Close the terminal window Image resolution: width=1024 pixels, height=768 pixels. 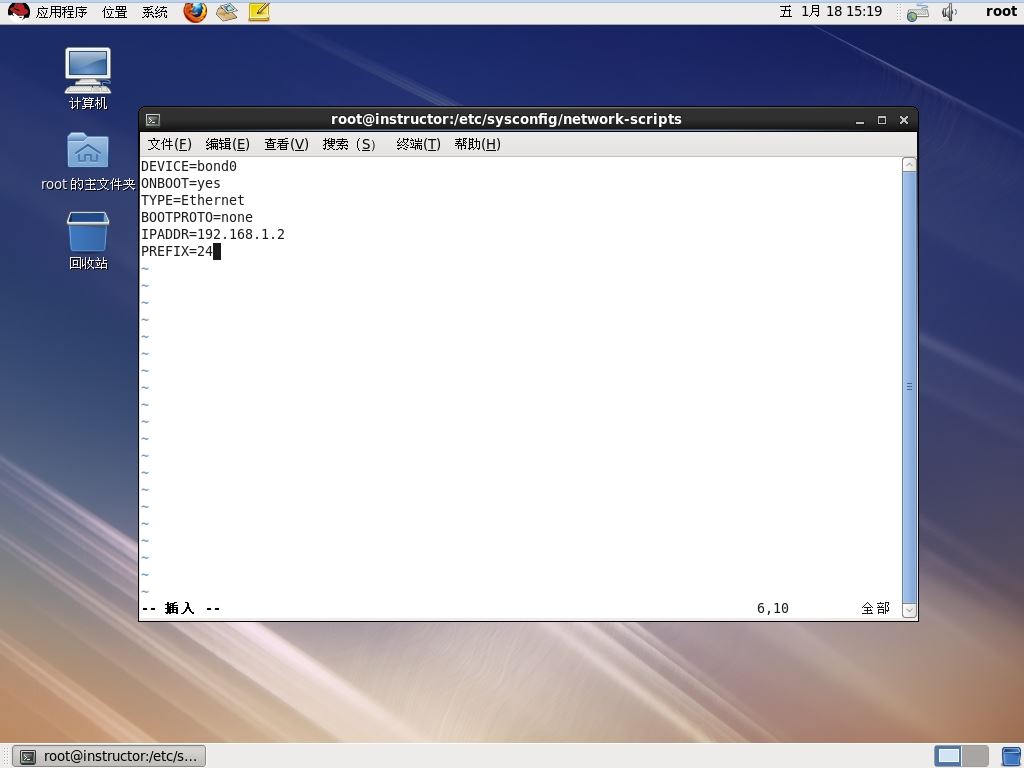(x=904, y=120)
